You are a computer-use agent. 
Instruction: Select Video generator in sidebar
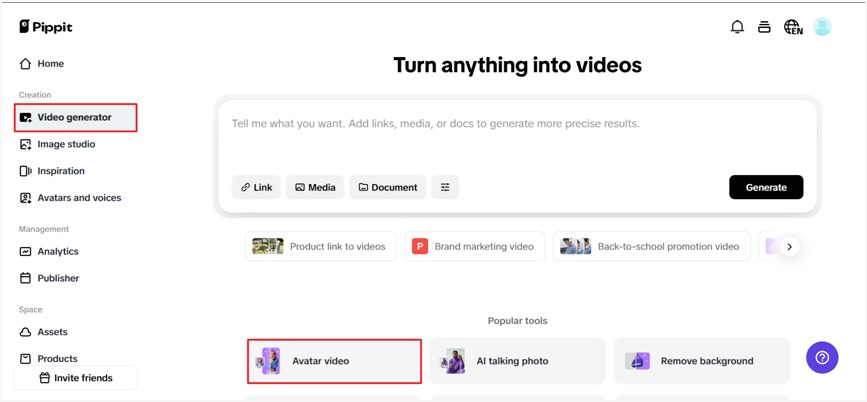tap(74, 117)
